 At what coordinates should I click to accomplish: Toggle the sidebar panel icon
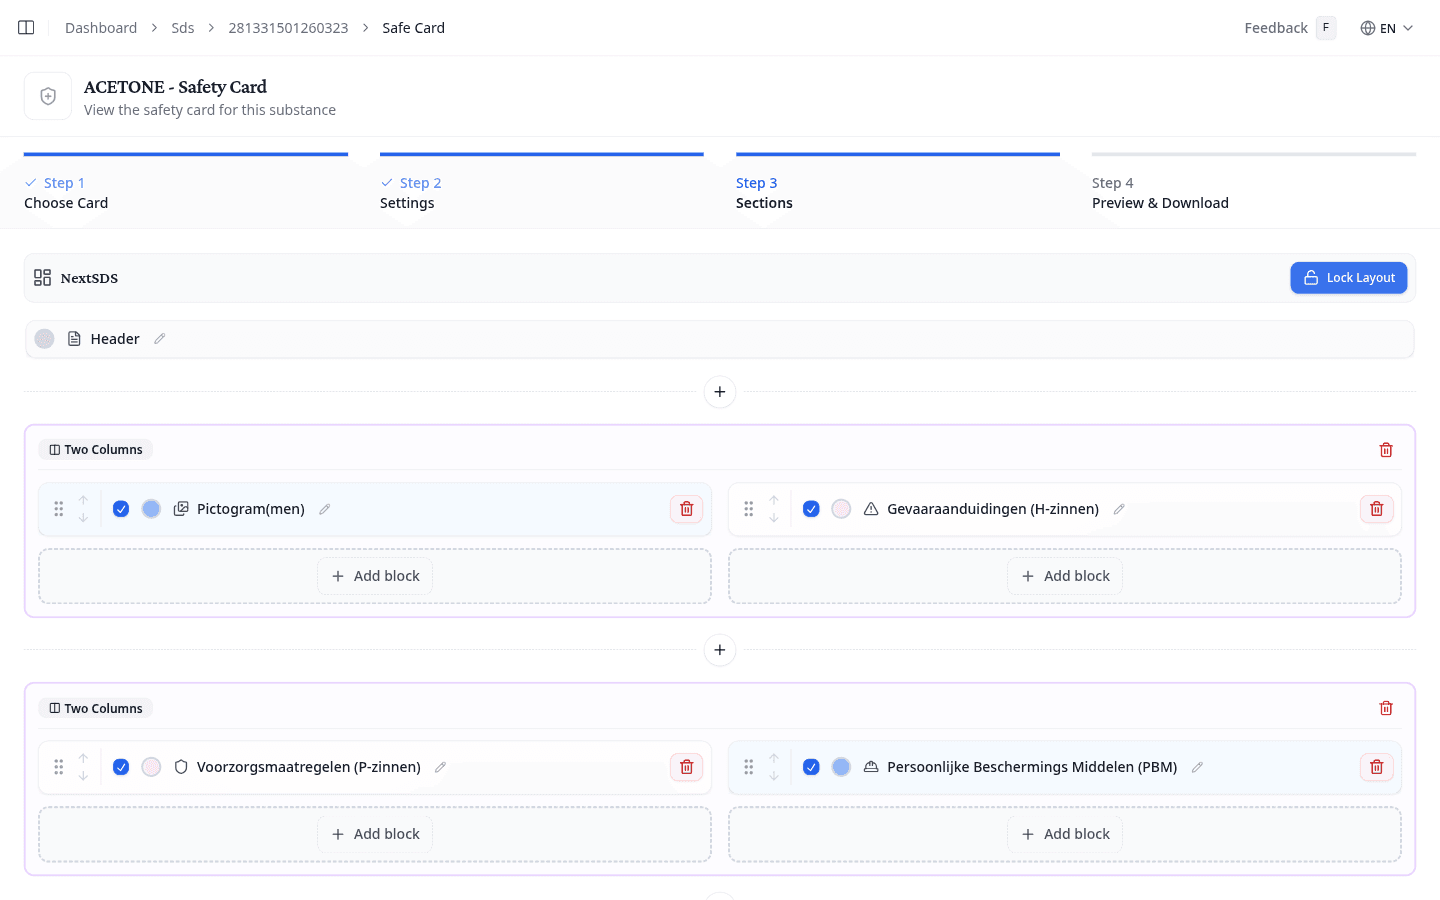pos(26,28)
